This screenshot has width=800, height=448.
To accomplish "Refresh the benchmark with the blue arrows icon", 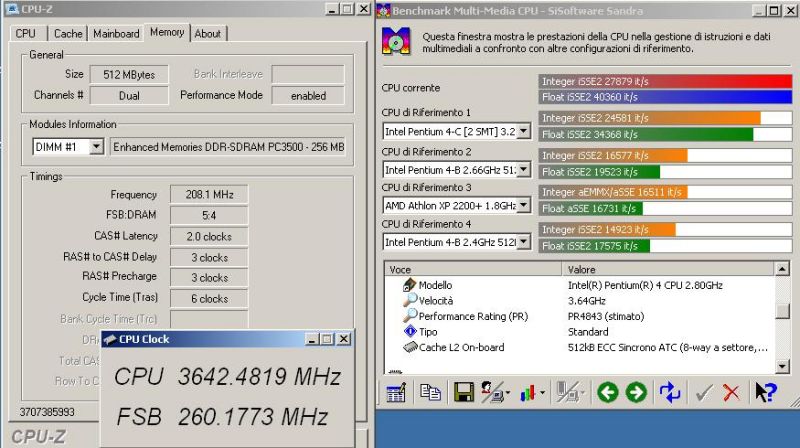I will pyautogui.click(x=670, y=392).
